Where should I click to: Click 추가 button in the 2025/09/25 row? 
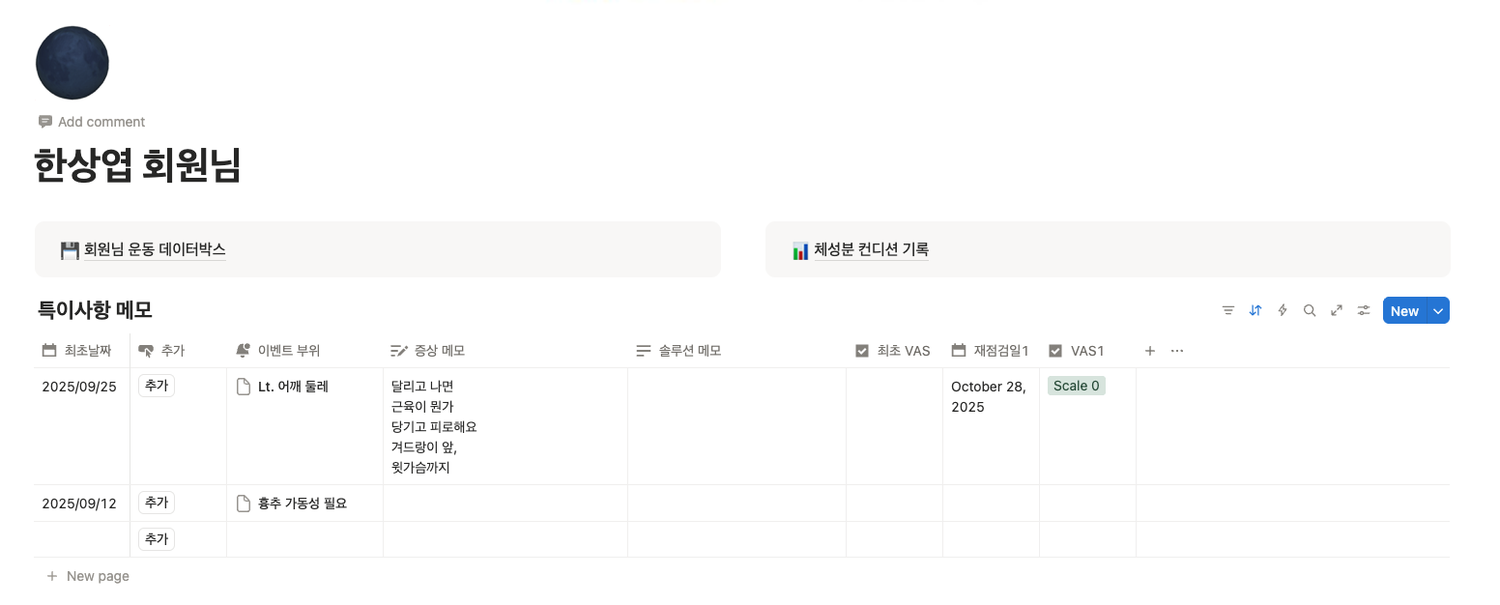point(156,386)
